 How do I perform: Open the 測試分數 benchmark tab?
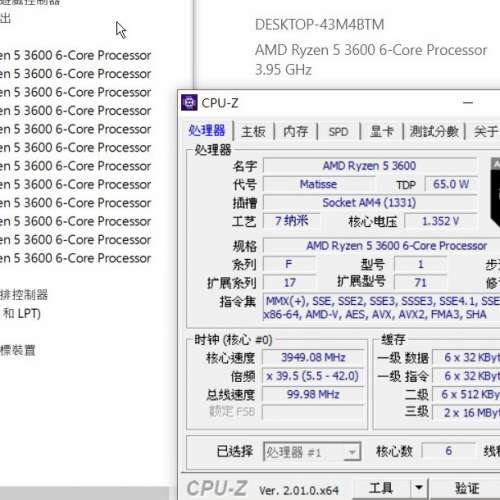click(x=434, y=131)
